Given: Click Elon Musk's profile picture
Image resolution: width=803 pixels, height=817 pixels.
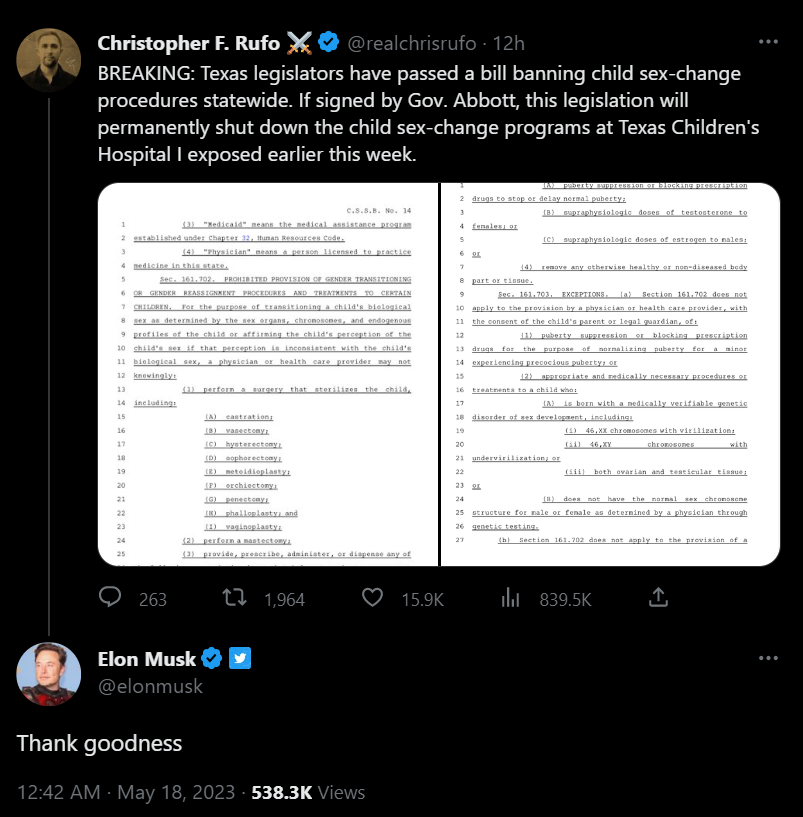Looking at the screenshot, I should click(48, 673).
